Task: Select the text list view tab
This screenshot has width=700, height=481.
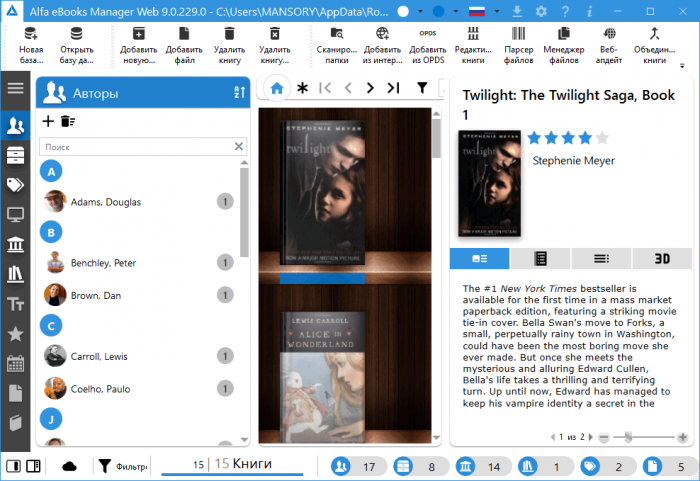Action: pos(601,258)
